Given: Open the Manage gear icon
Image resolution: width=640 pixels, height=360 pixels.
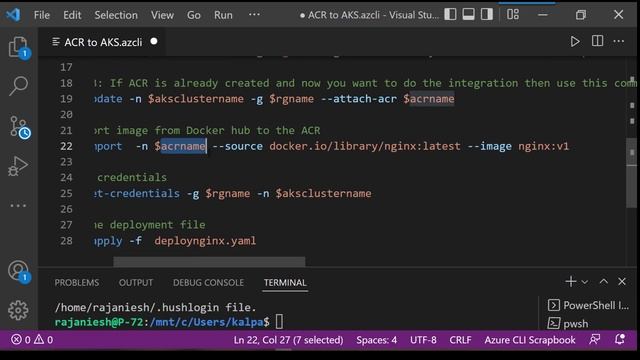Looking at the screenshot, I should 18,310.
